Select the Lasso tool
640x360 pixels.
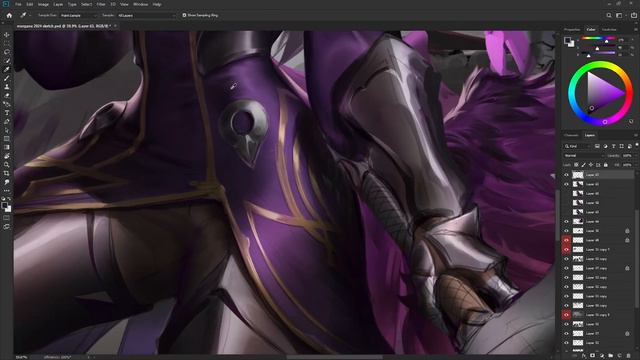[7, 52]
